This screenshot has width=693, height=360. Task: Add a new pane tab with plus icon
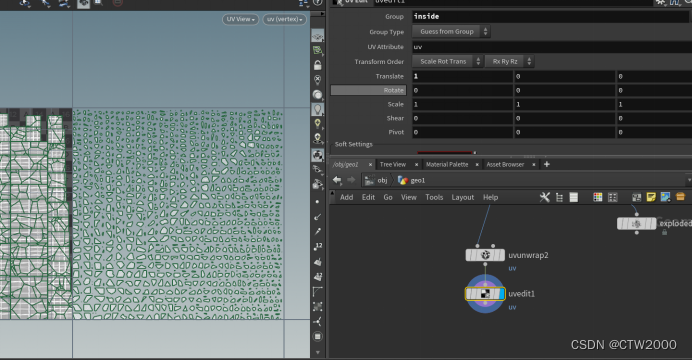(547, 164)
